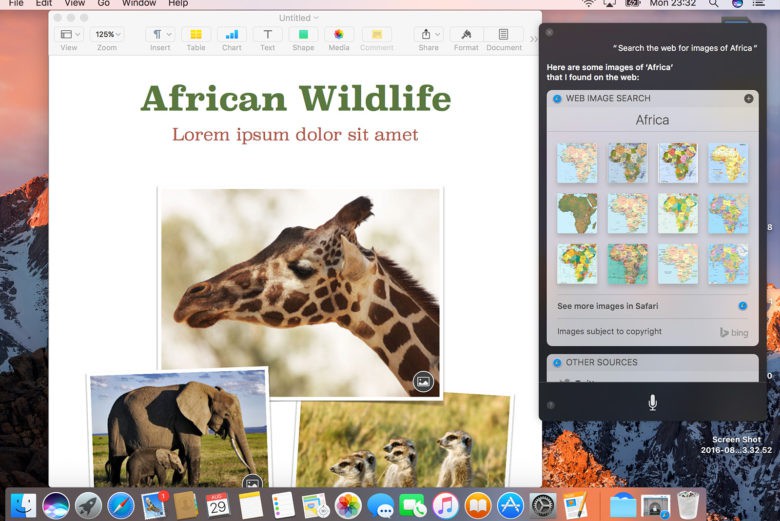The height and width of the screenshot is (521, 780).
Task: Open the Help menu
Action: (178, 4)
